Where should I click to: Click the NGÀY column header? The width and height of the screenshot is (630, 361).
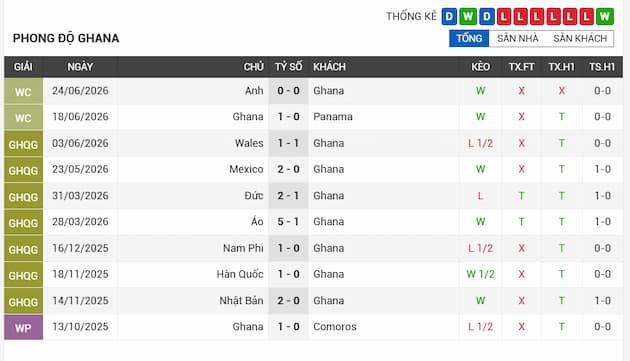[80, 67]
